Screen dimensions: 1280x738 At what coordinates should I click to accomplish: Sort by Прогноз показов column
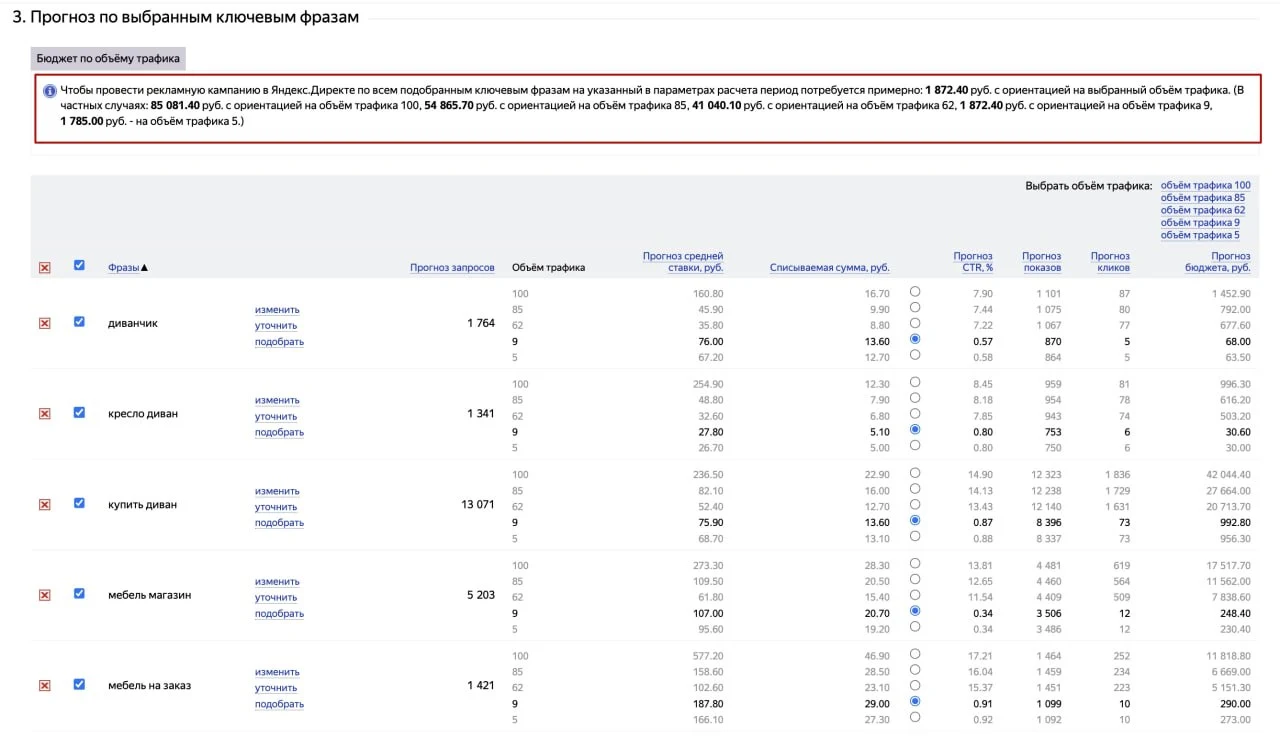pyautogui.click(x=1042, y=262)
